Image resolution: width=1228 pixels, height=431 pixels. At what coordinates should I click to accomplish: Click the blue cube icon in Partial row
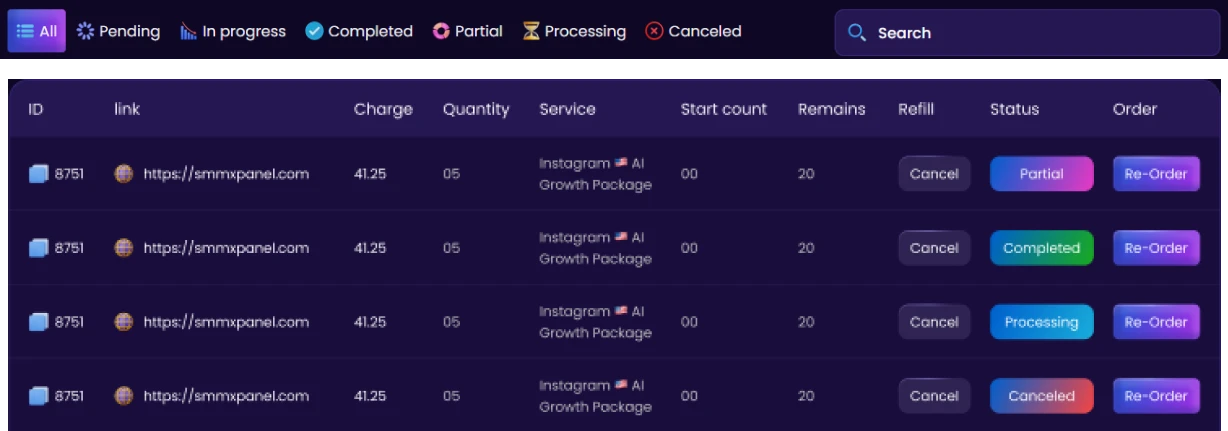[38, 174]
